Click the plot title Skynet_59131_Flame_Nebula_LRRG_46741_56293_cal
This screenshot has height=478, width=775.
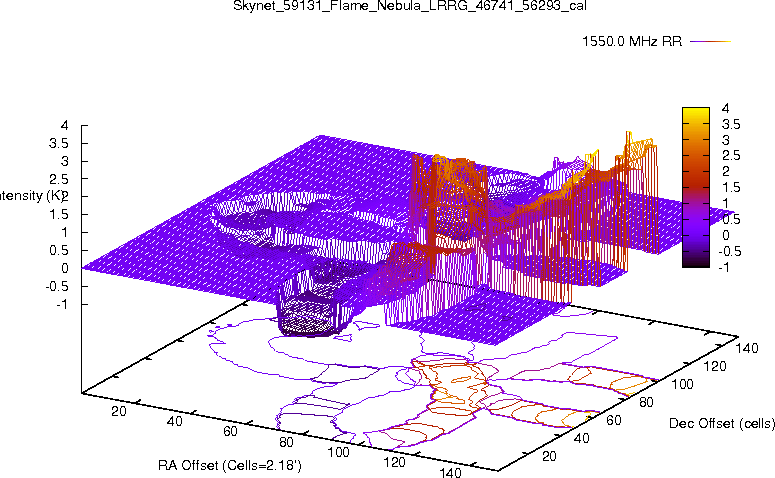410,6
